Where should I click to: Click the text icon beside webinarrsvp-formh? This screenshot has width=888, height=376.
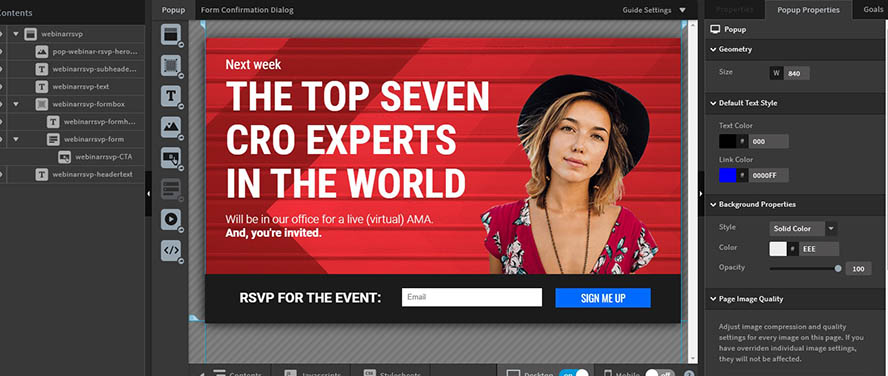(53, 122)
